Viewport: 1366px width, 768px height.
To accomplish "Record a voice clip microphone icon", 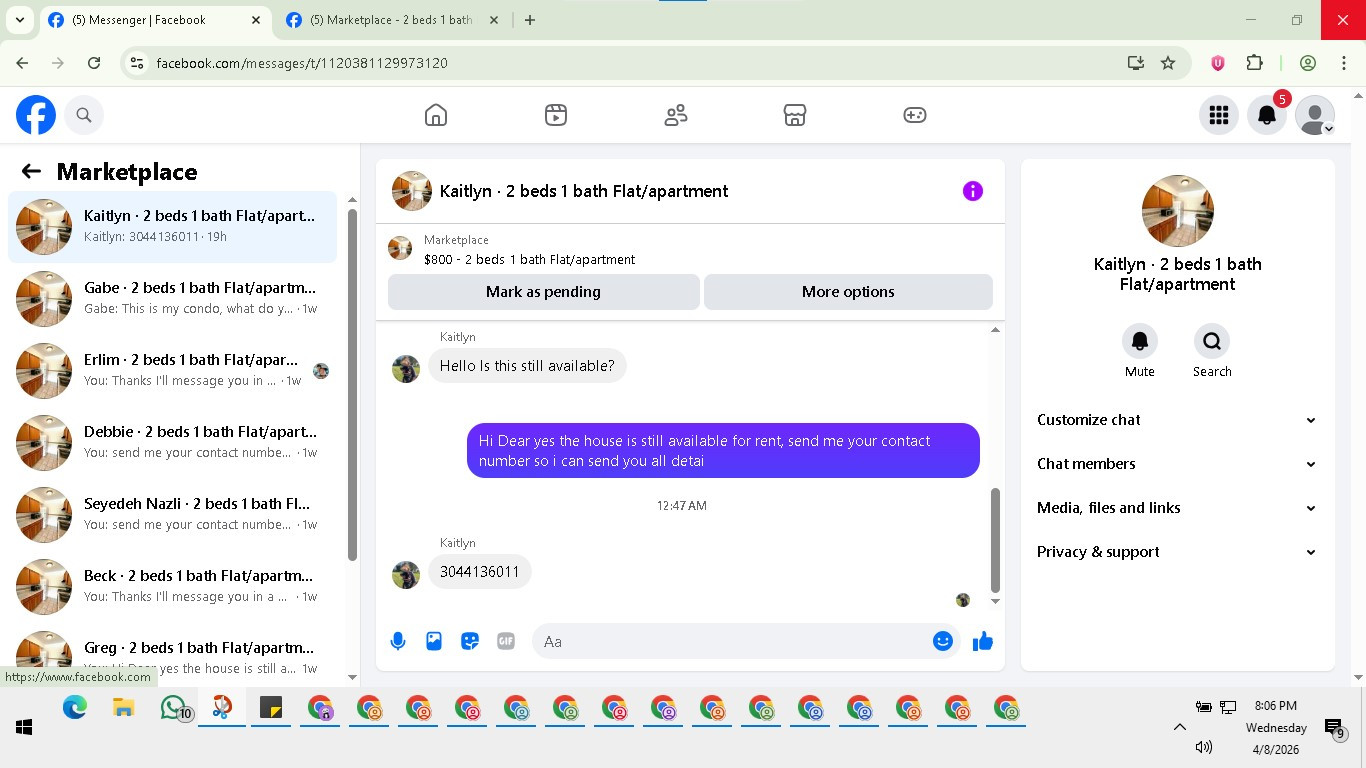I will [x=398, y=642].
